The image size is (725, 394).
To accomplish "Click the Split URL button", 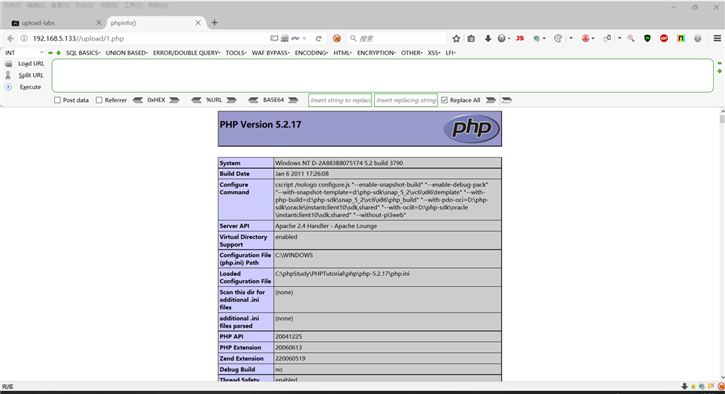I will [31, 75].
